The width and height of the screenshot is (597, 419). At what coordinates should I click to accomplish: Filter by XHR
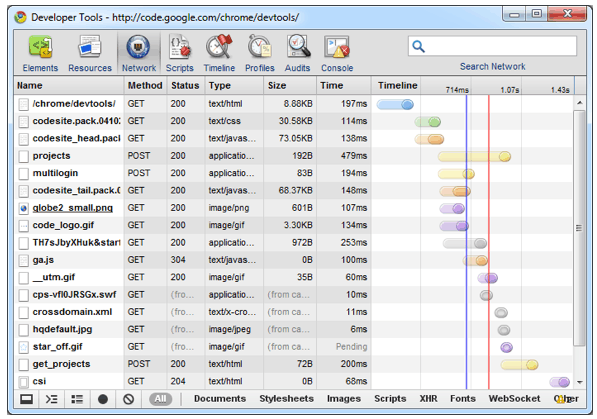tap(428, 398)
